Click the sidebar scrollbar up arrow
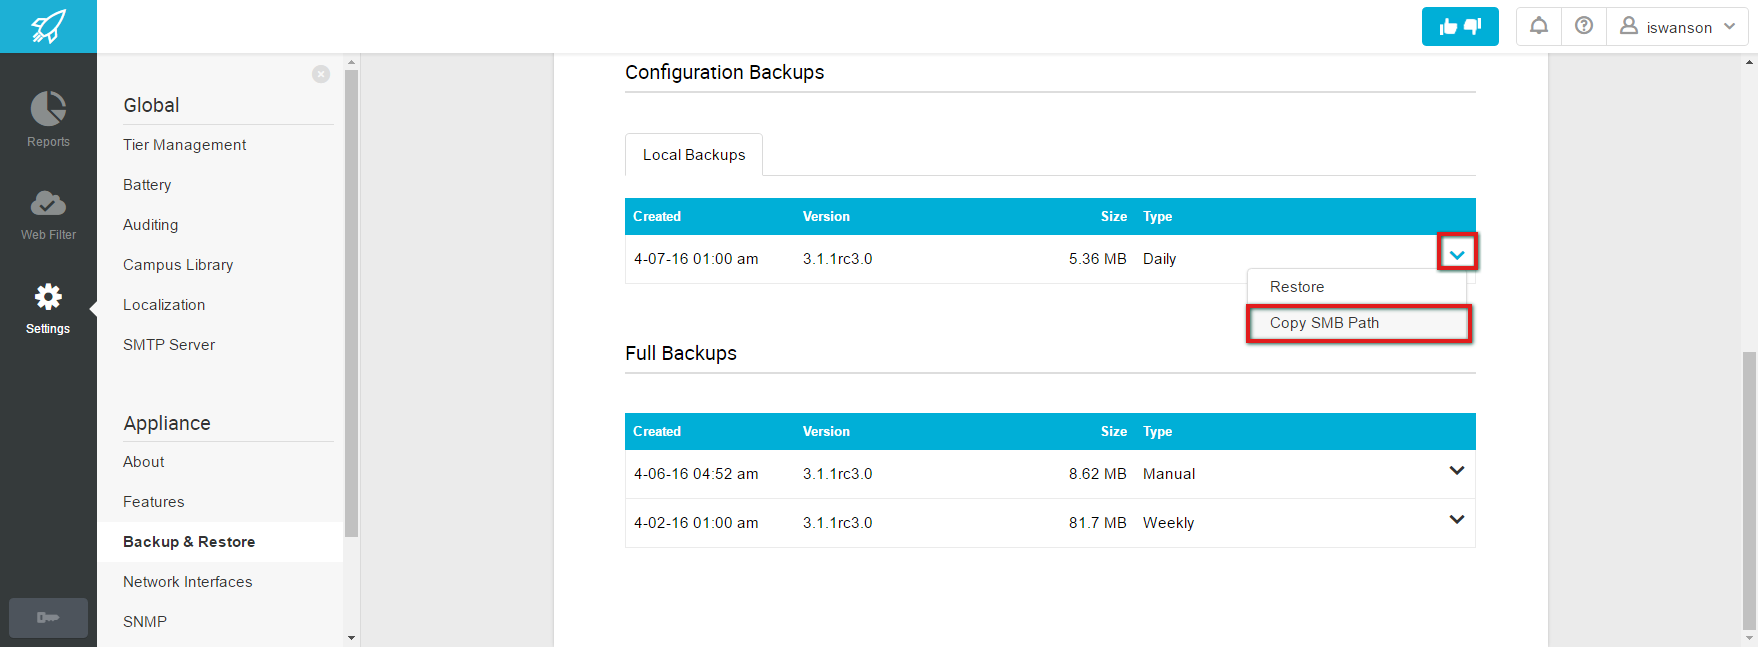This screenshot has height=647, width=1758. coord(351,62)
